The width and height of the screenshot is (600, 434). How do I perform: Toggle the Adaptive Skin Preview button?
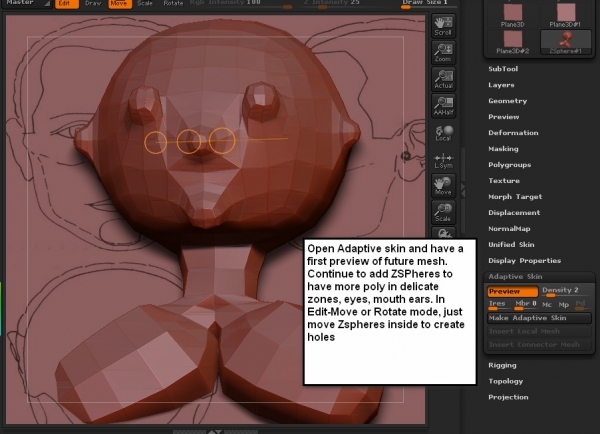(x=512, y=291)
